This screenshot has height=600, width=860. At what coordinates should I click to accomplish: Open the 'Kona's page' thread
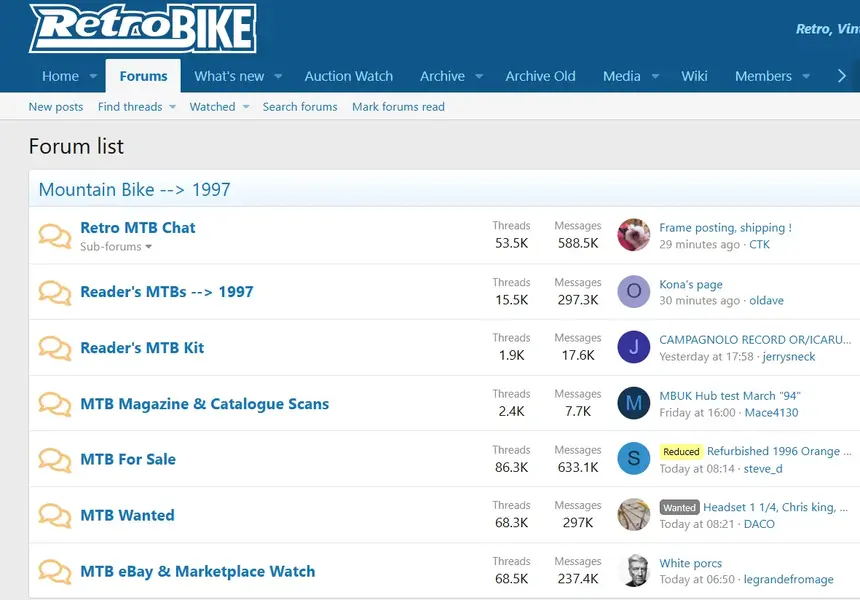(691, 285)
